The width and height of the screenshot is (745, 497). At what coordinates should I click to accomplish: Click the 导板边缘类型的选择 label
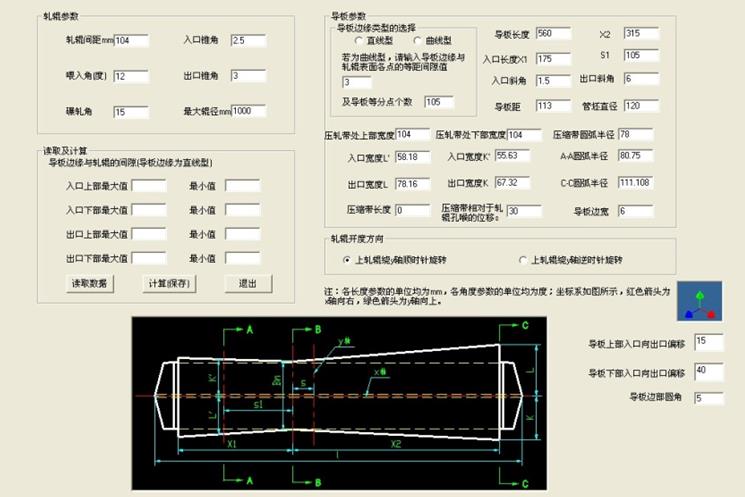pos(376,28)
